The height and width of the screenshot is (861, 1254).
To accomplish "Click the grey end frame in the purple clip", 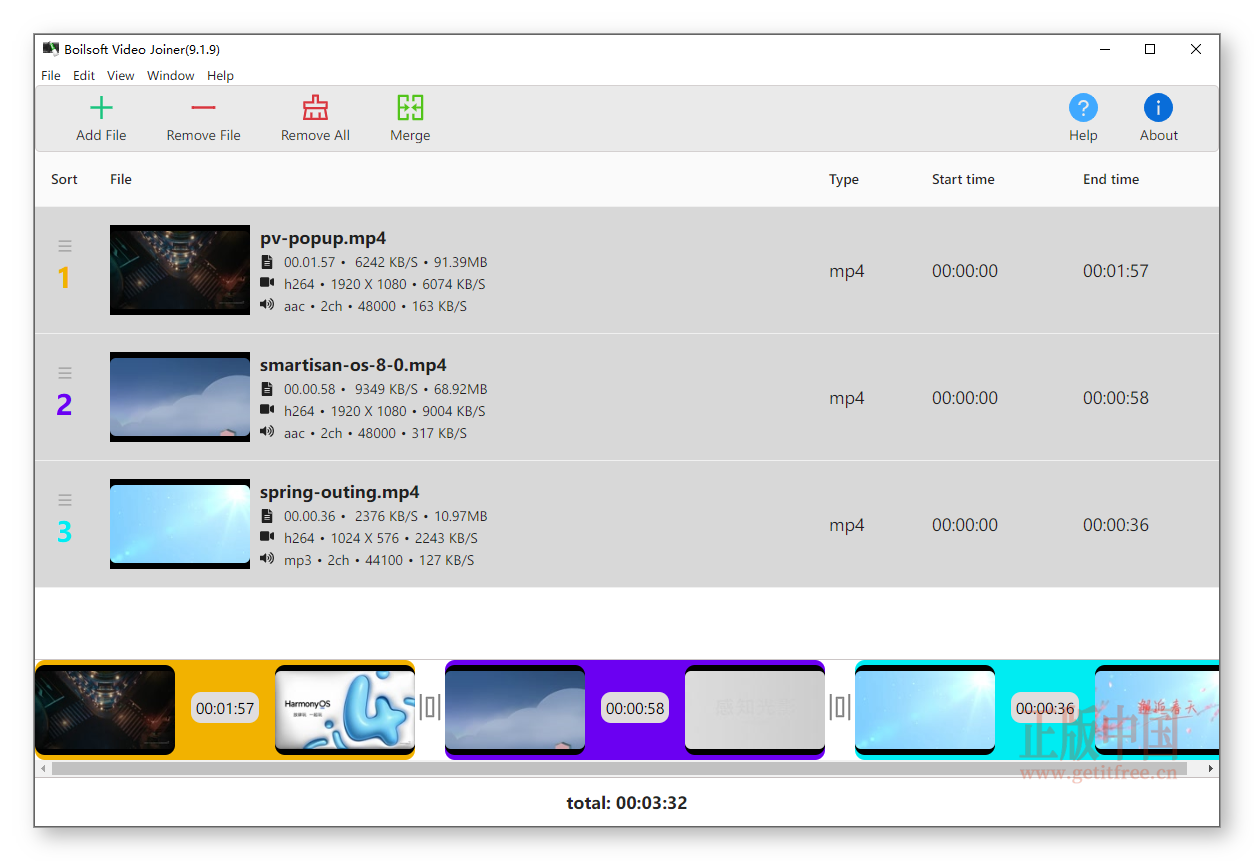I will (755, 710).
